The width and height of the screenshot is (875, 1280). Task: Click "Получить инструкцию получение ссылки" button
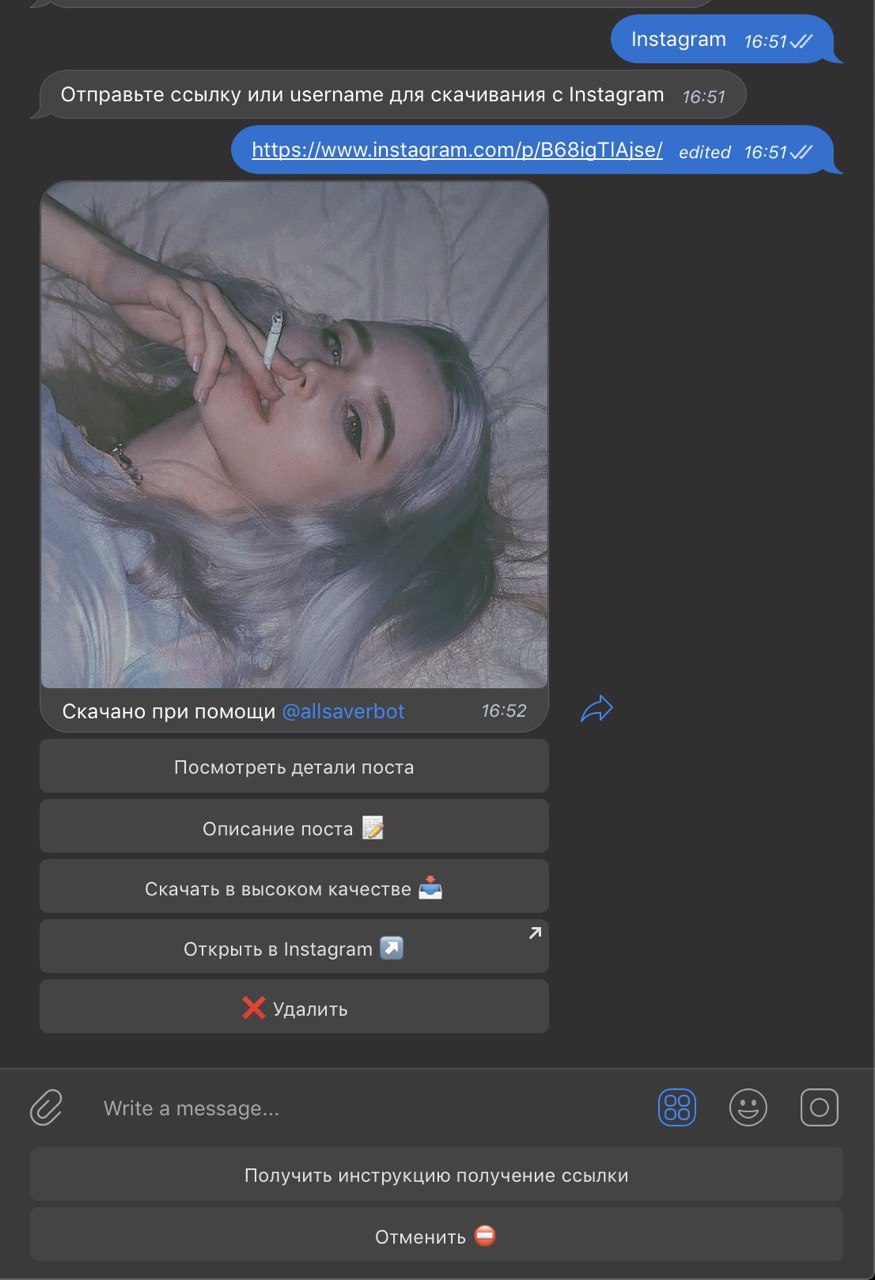click(436, 1175)
